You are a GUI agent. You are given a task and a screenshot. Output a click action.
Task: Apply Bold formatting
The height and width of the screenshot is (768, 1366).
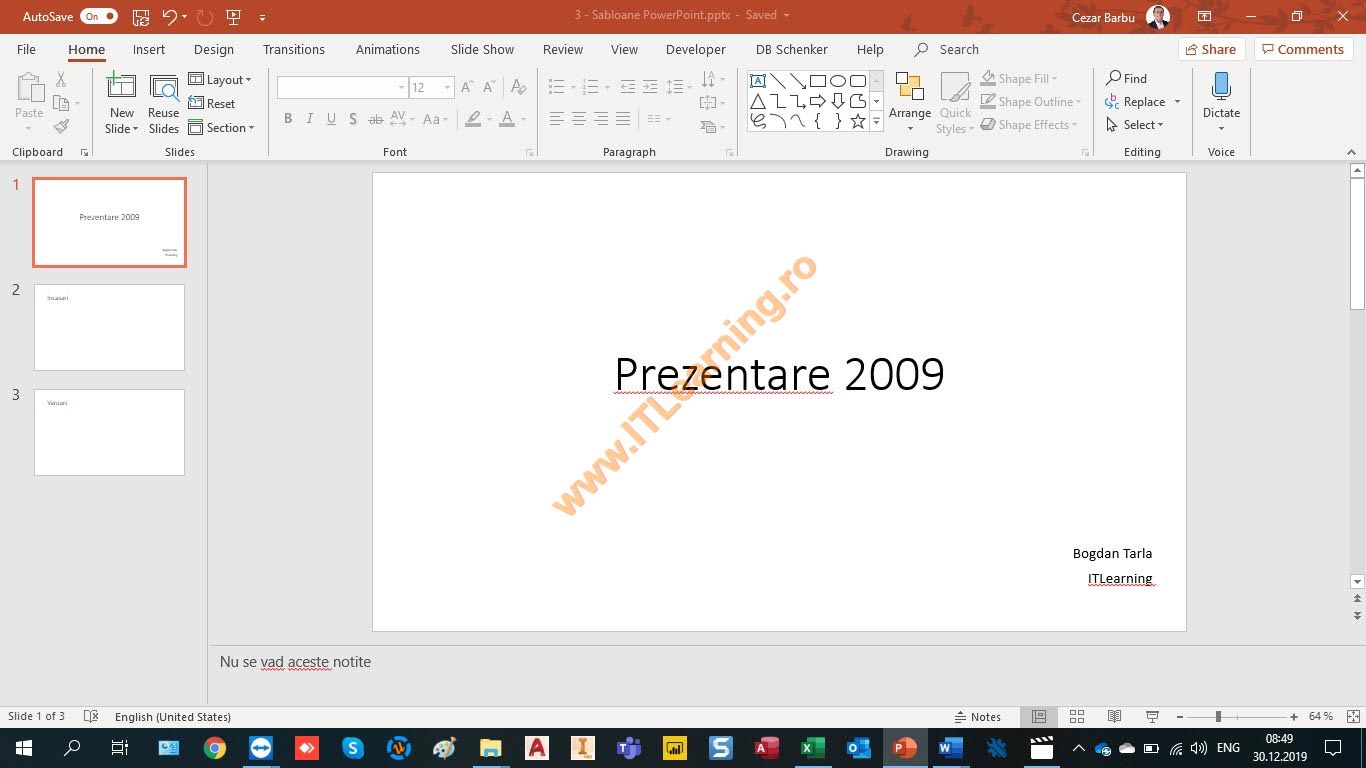tap(288, 119)
